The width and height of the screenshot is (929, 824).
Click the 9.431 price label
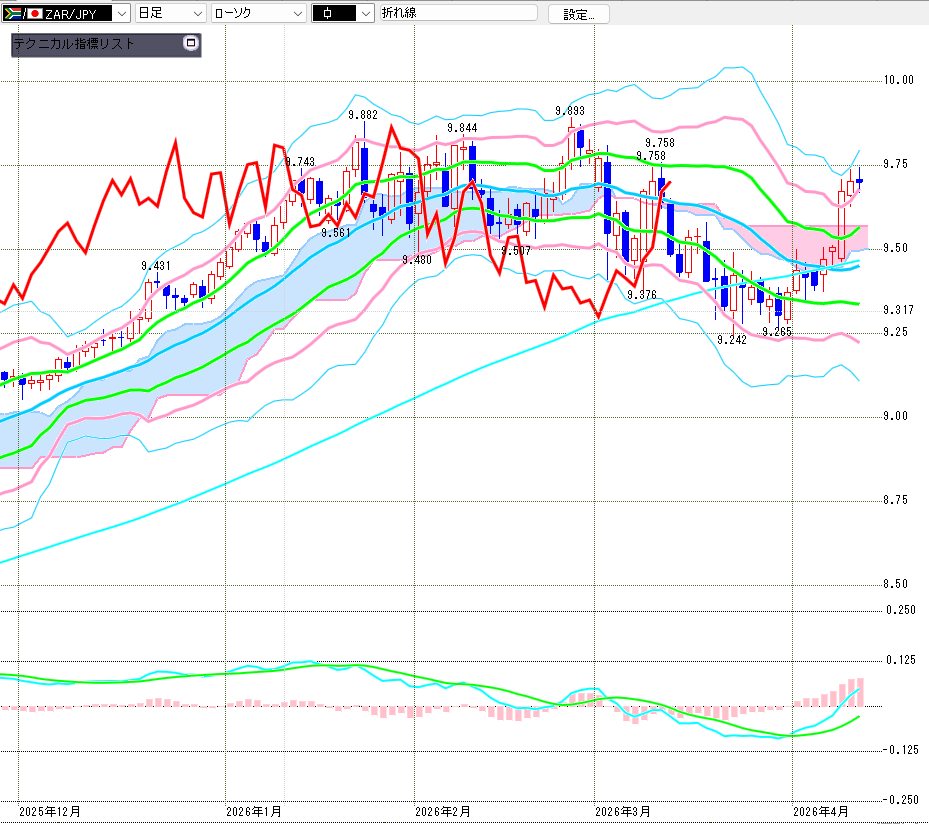coord(156,266)
